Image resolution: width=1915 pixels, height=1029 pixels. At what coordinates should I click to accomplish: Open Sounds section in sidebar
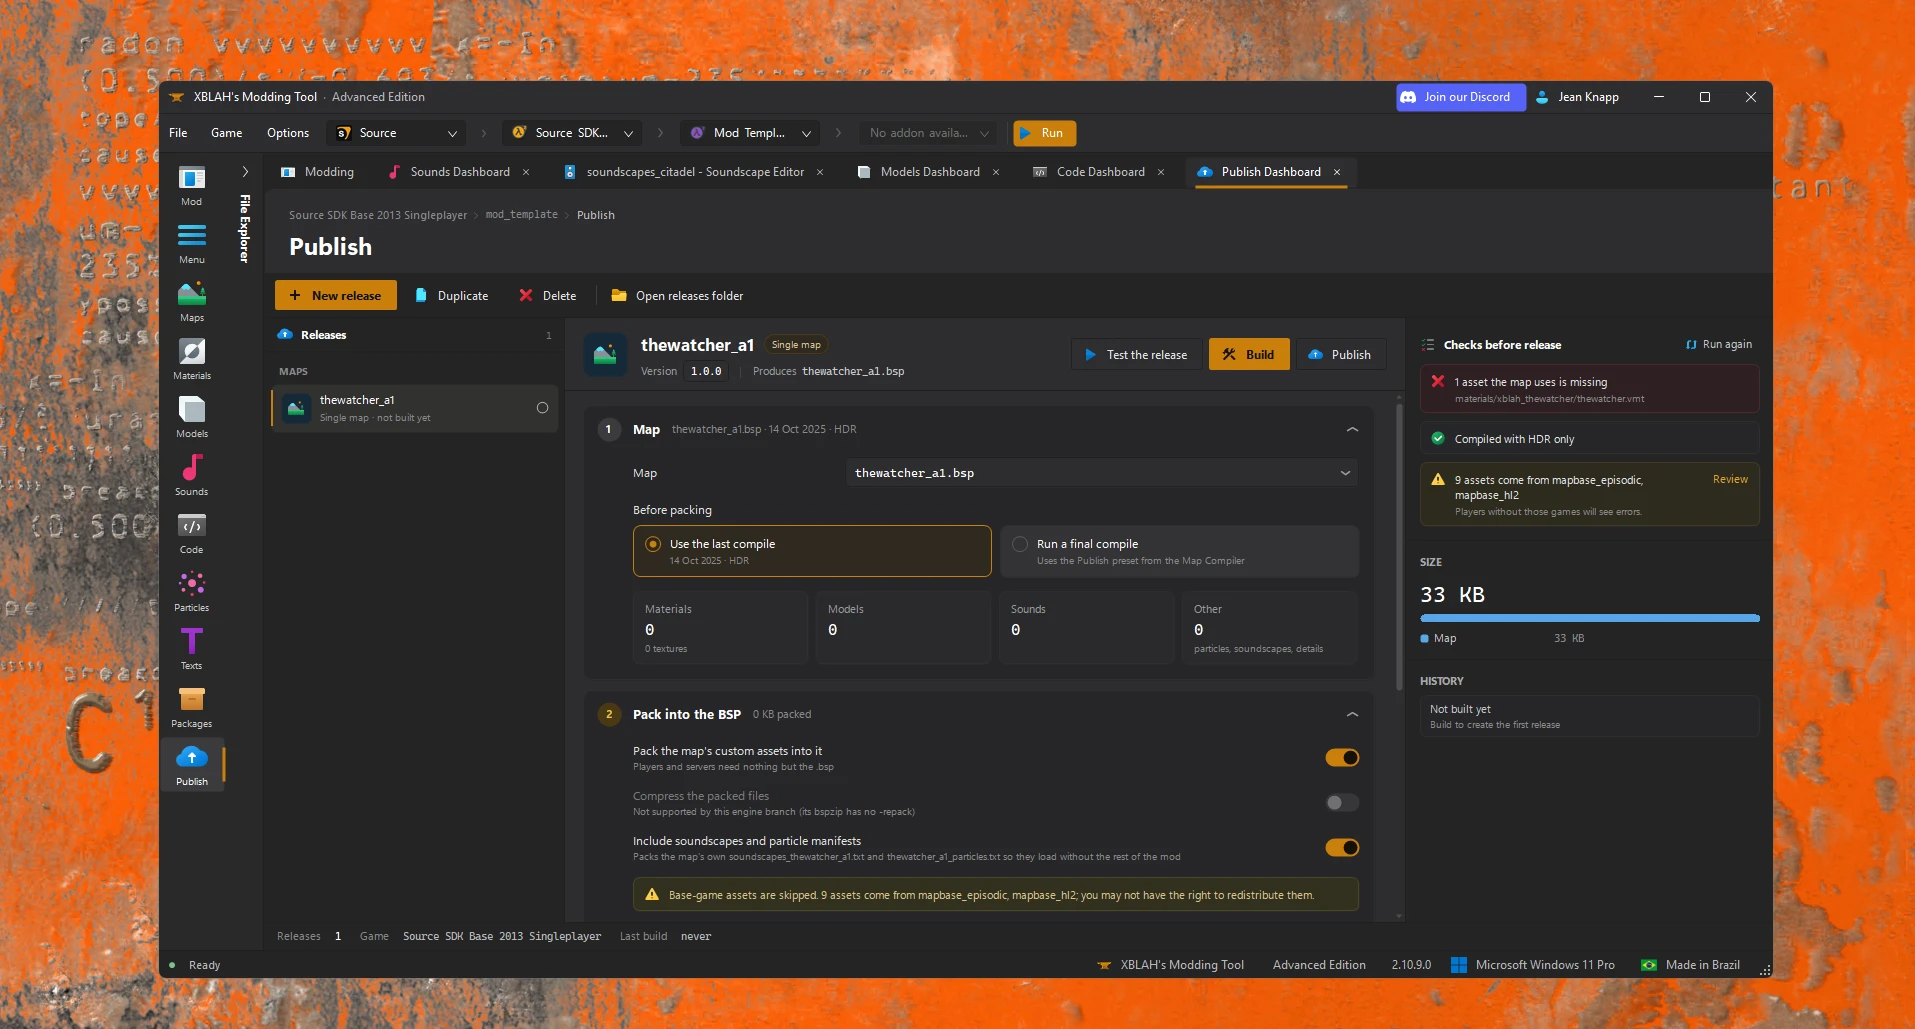(192, 476)
